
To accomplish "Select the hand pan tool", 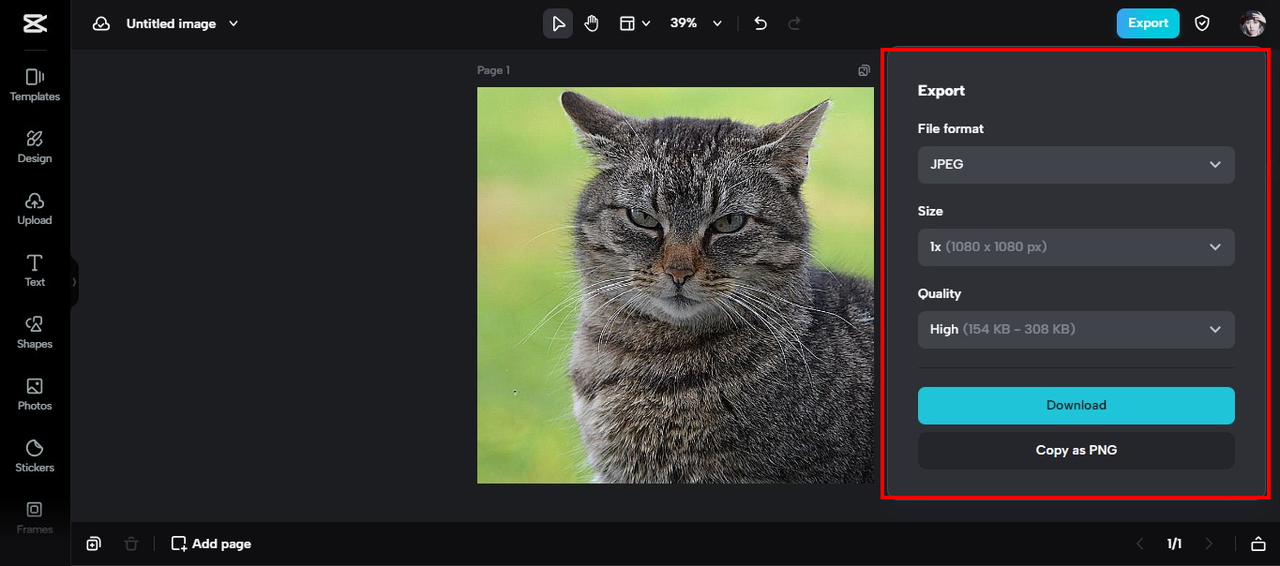I will [x=592, y=23].
